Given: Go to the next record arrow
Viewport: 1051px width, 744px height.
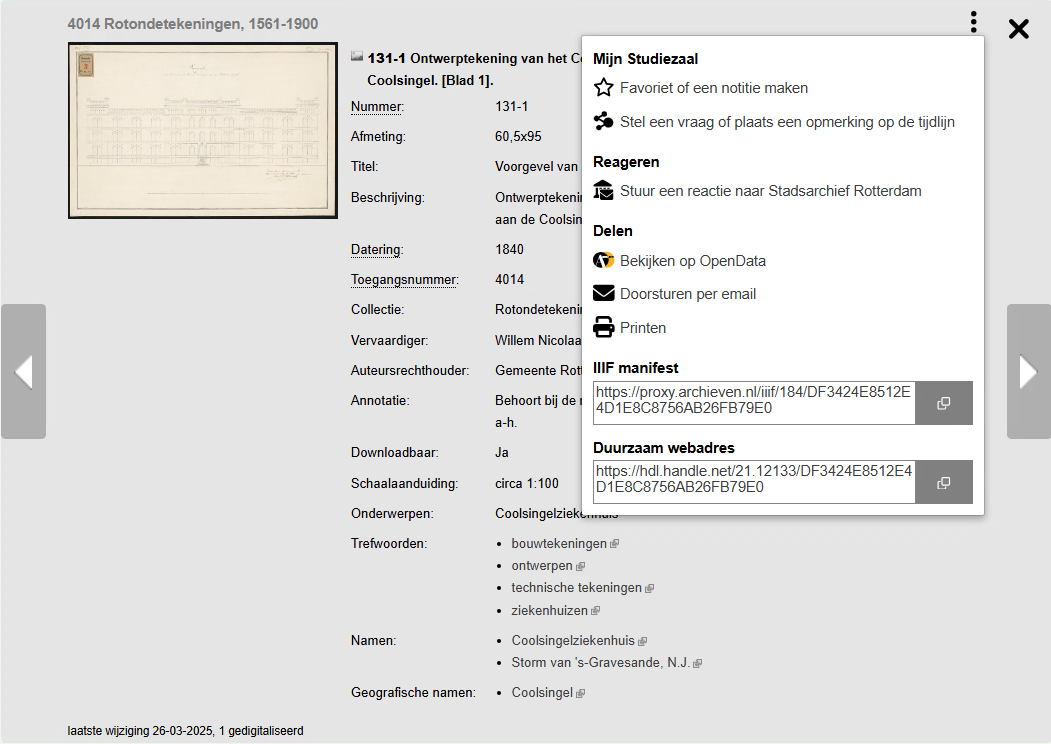Looking at the screenshot, I should (1028, 372).
